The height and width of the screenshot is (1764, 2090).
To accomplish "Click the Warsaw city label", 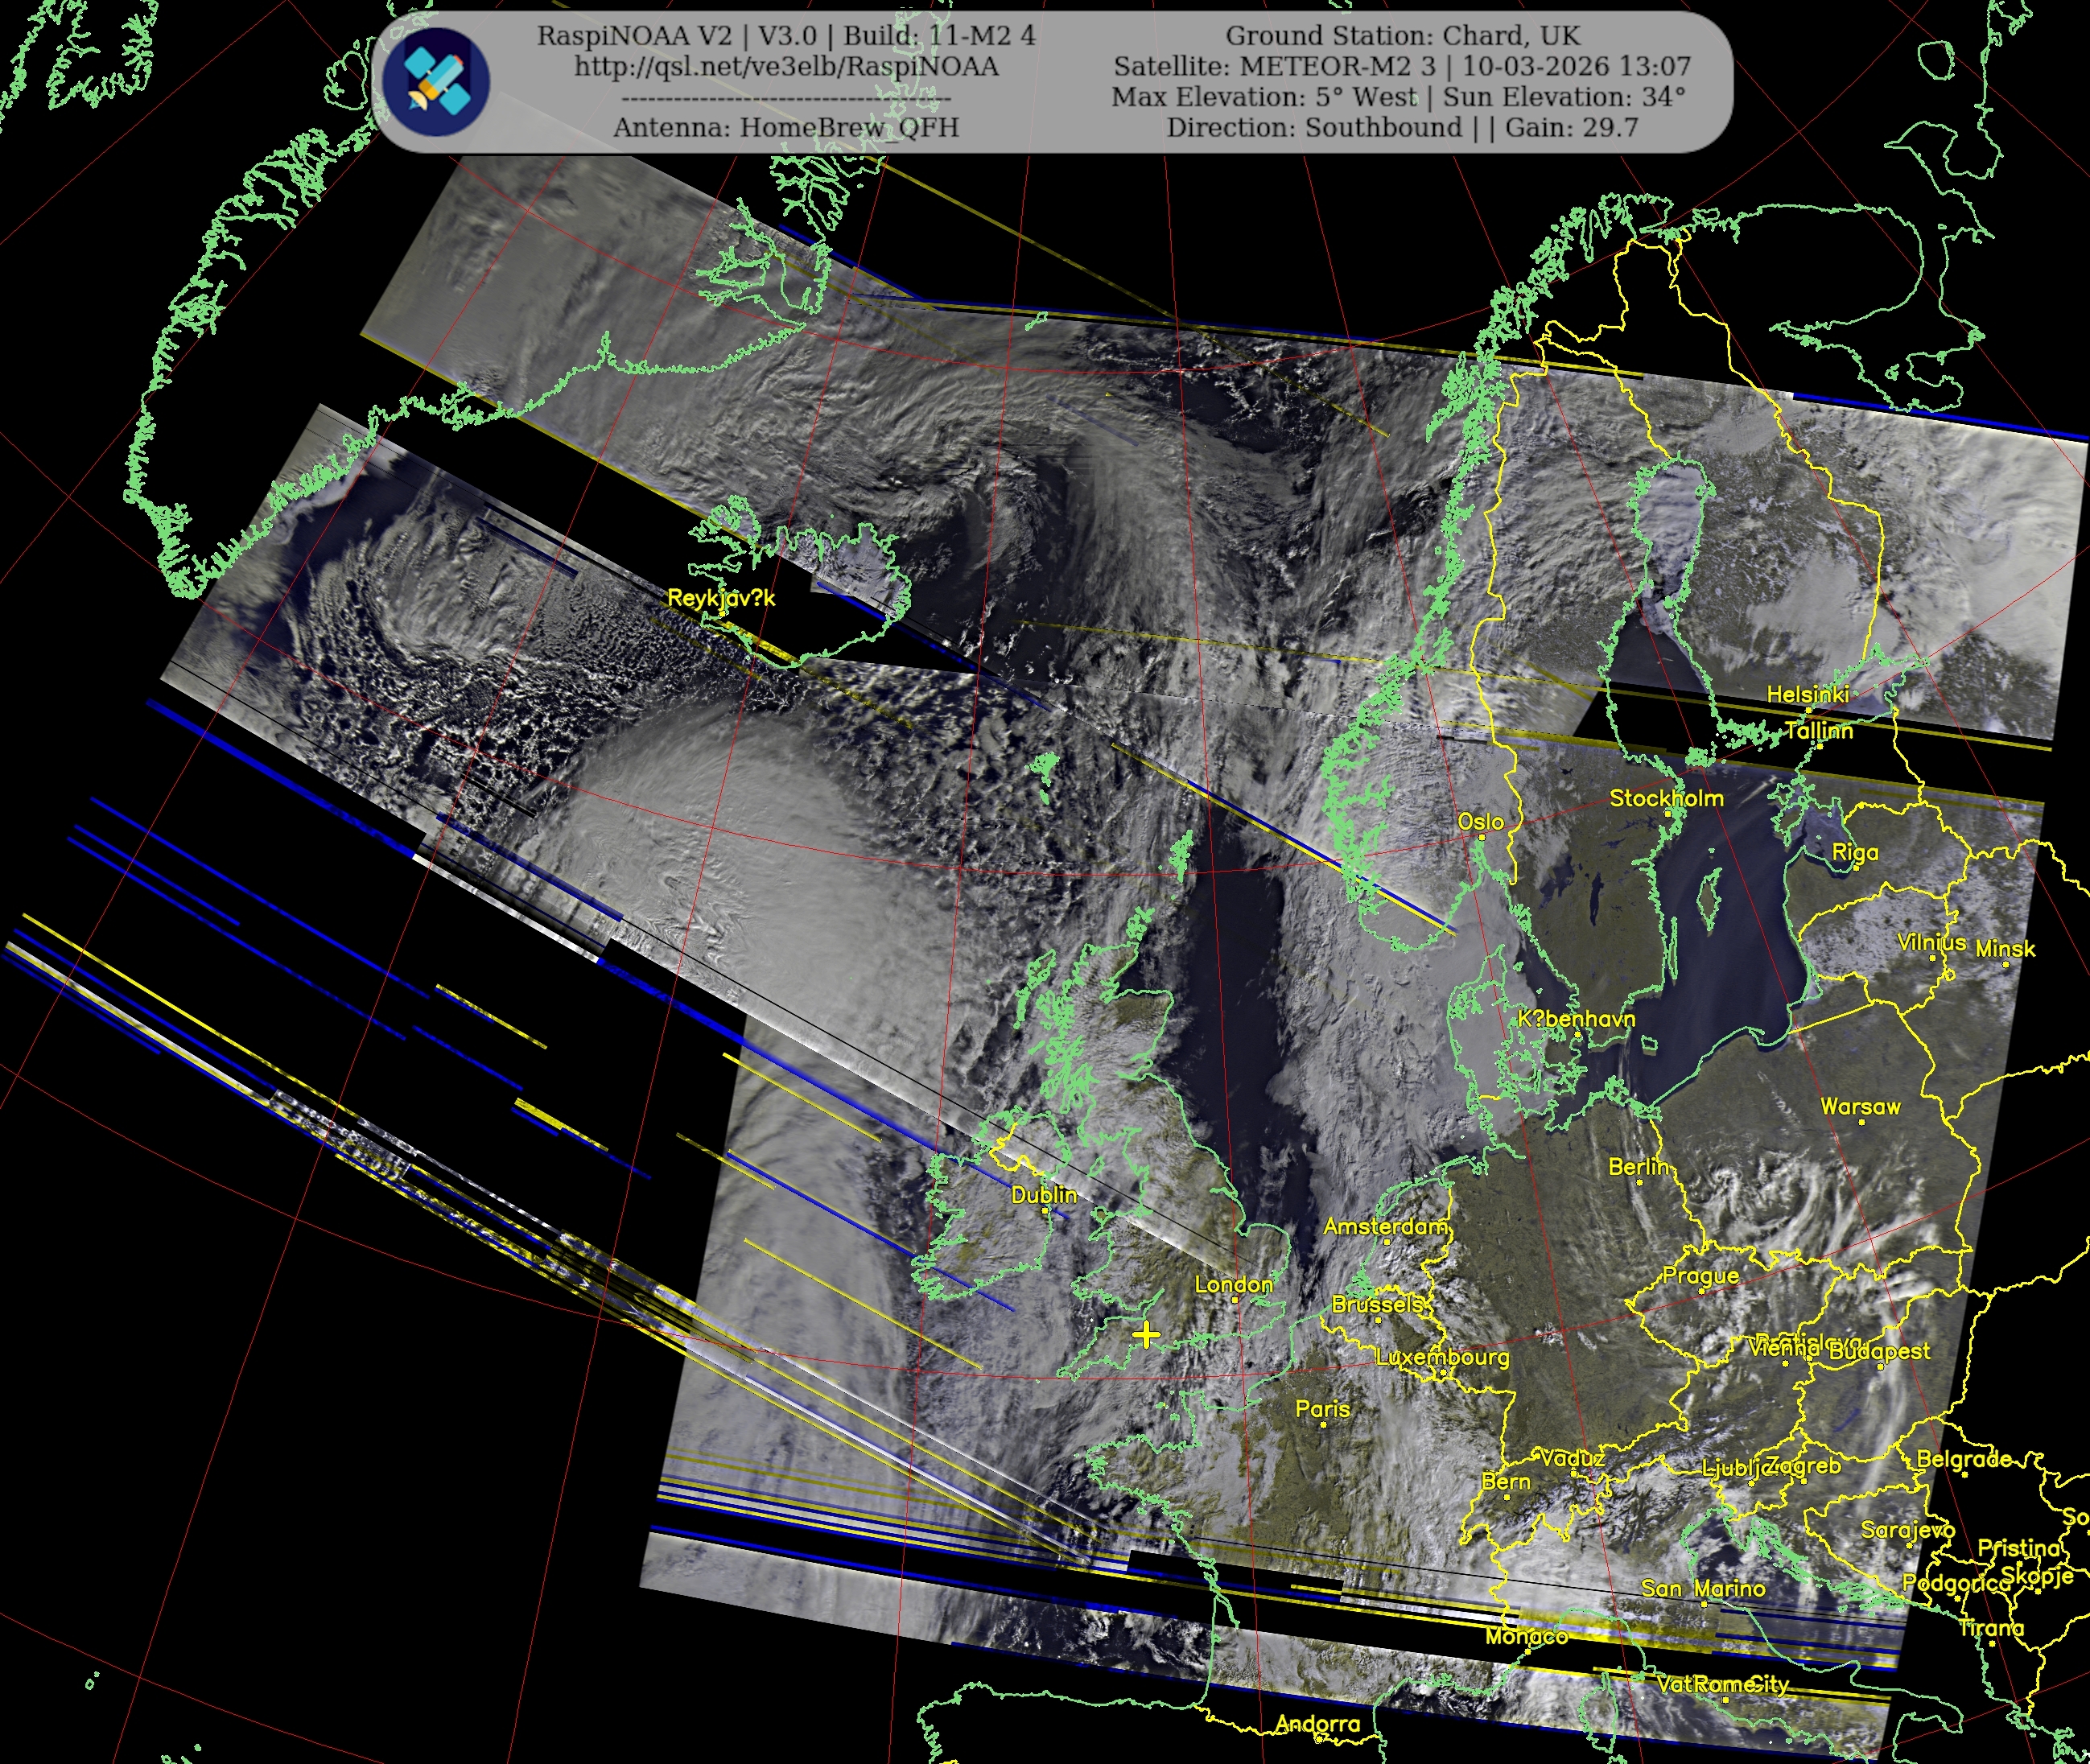I will point(1860,1106).
